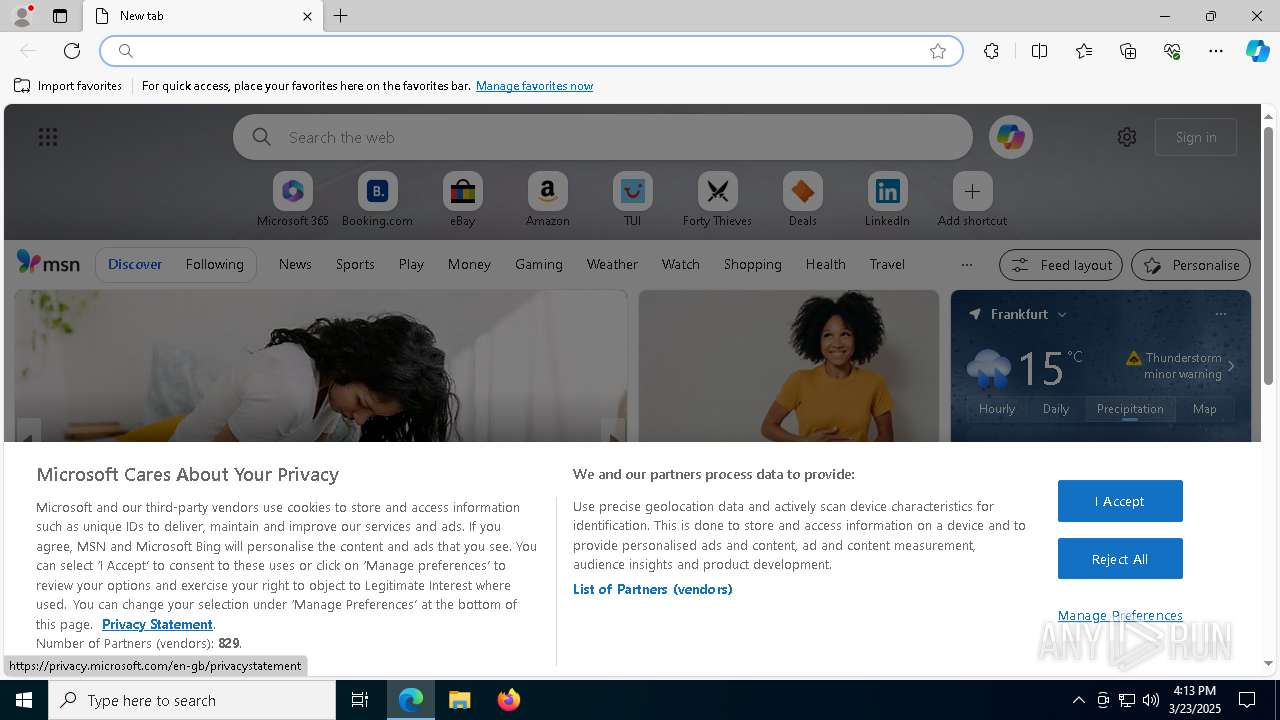Open Manage favorites now link
Screen dimensions: 1280x720
pyautogui.click(x=534, y=86)
